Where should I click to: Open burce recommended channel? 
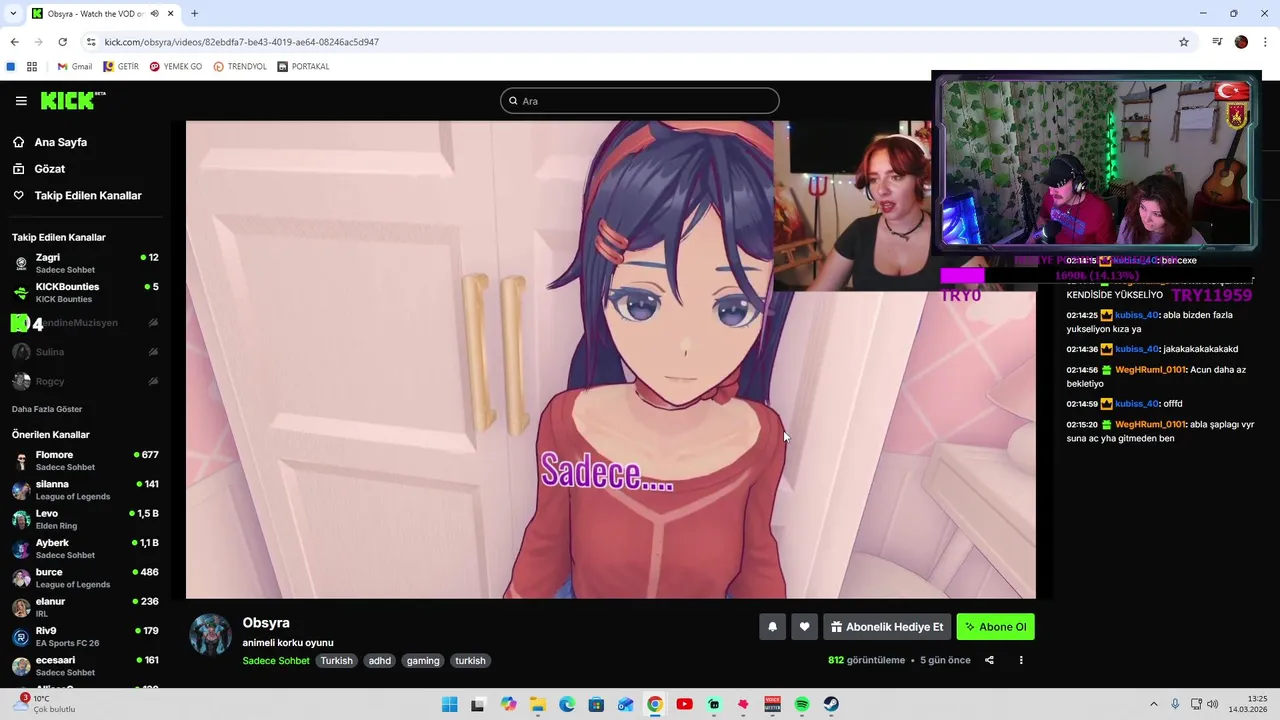[85, 578]
